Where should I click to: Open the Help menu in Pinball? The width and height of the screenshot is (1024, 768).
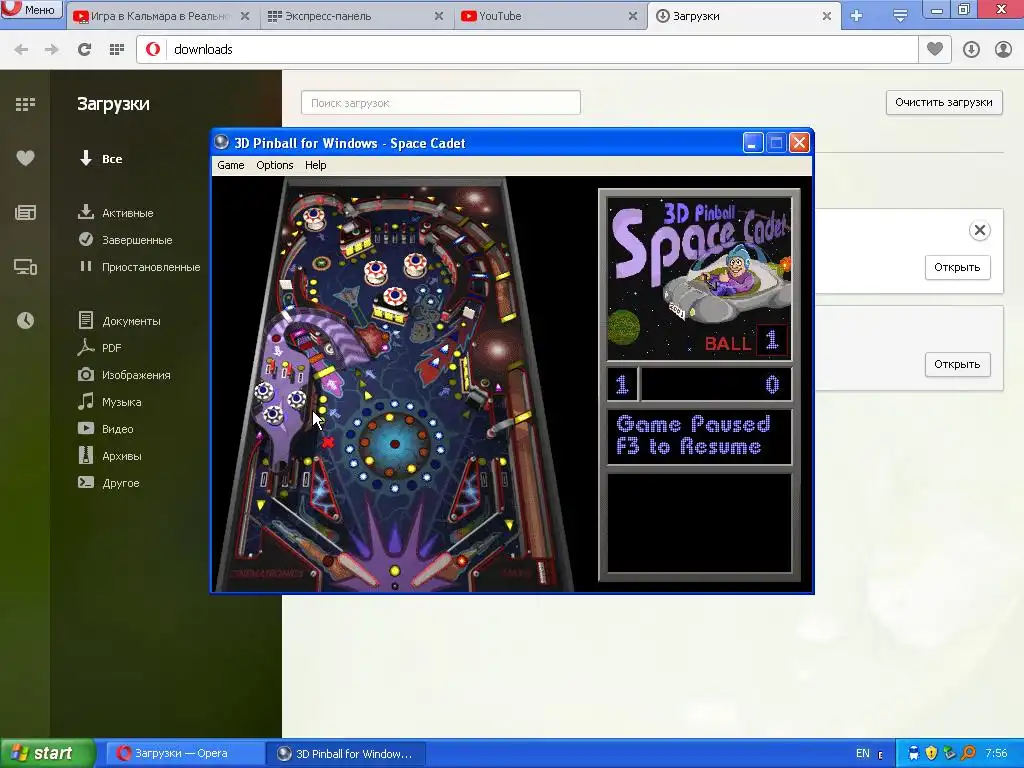click(315, 165)
